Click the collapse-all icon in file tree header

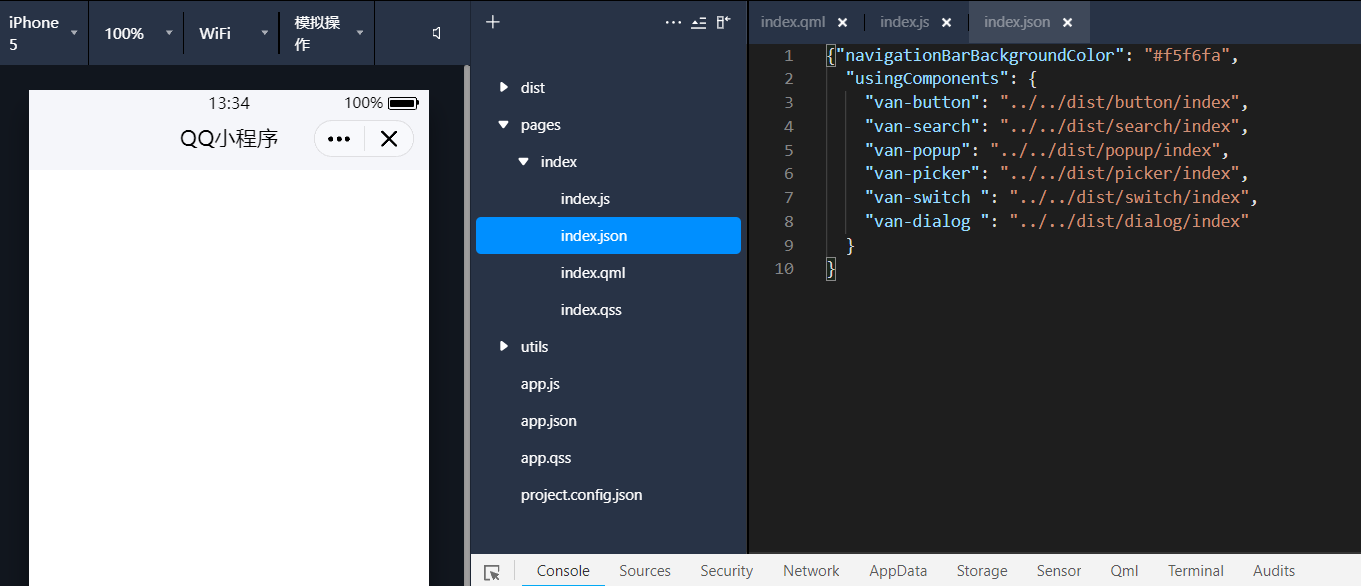click(699, 22)
